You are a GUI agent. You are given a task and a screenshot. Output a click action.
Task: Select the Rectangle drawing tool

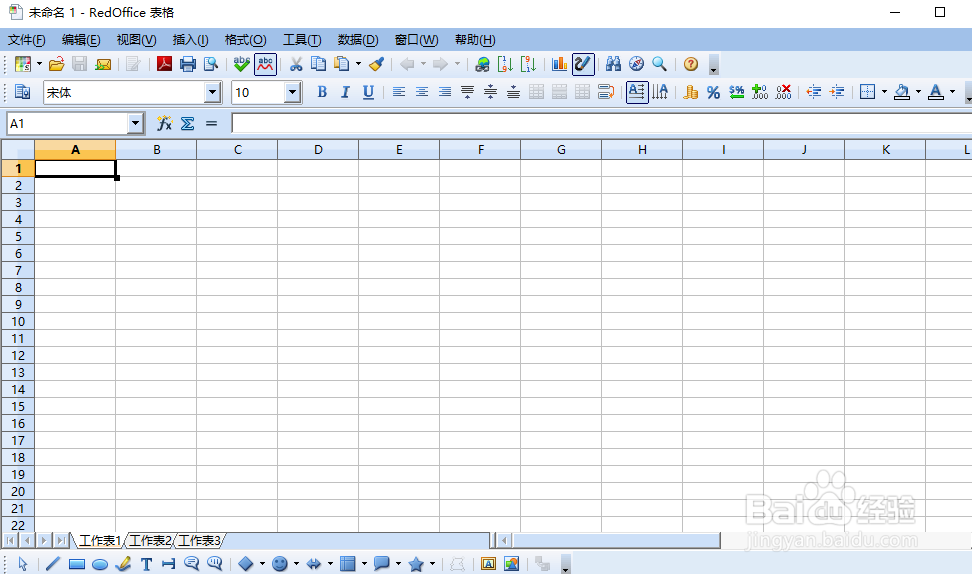(x=77, y=563)
